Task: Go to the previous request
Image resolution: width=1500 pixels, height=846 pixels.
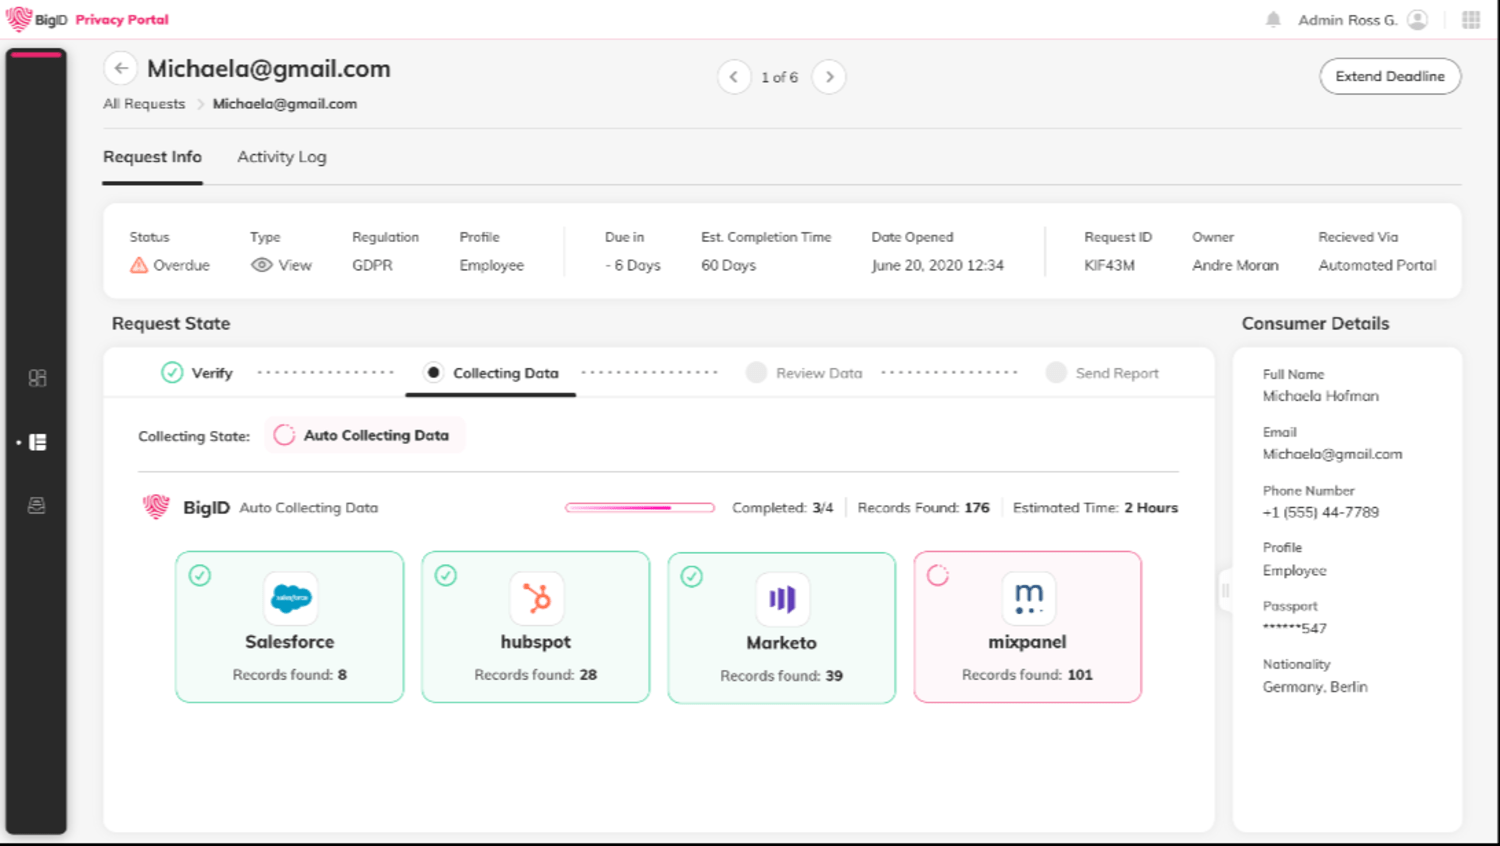Action: point(734,77)
